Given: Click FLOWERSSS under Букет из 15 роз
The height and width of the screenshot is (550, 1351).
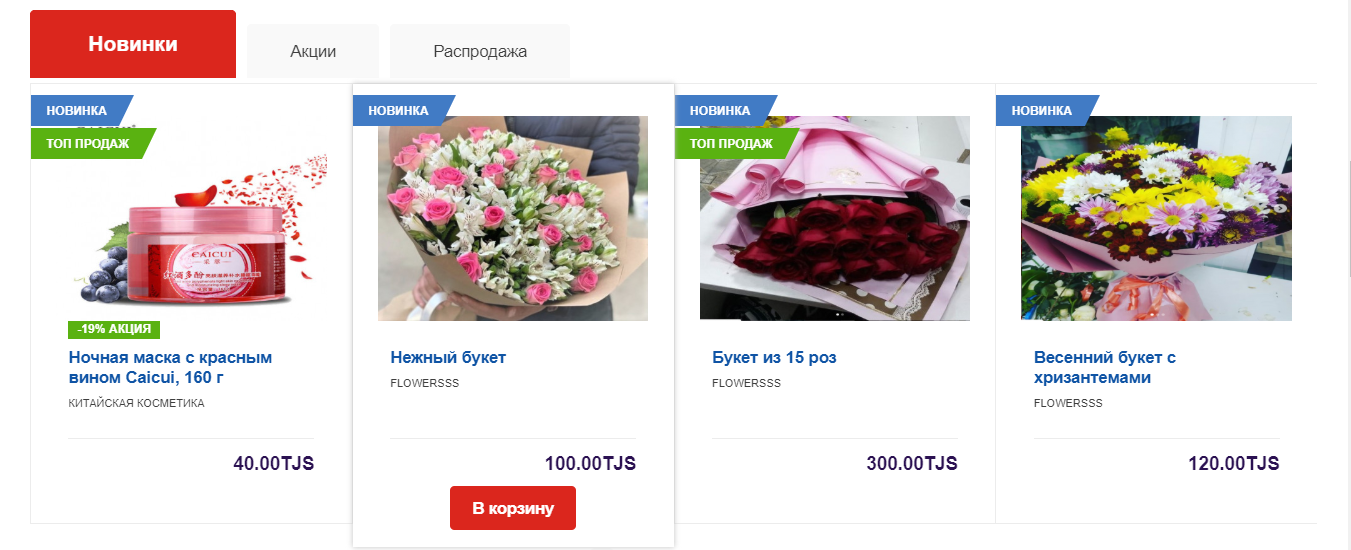Looking at the screenshot, I should 746,384.
